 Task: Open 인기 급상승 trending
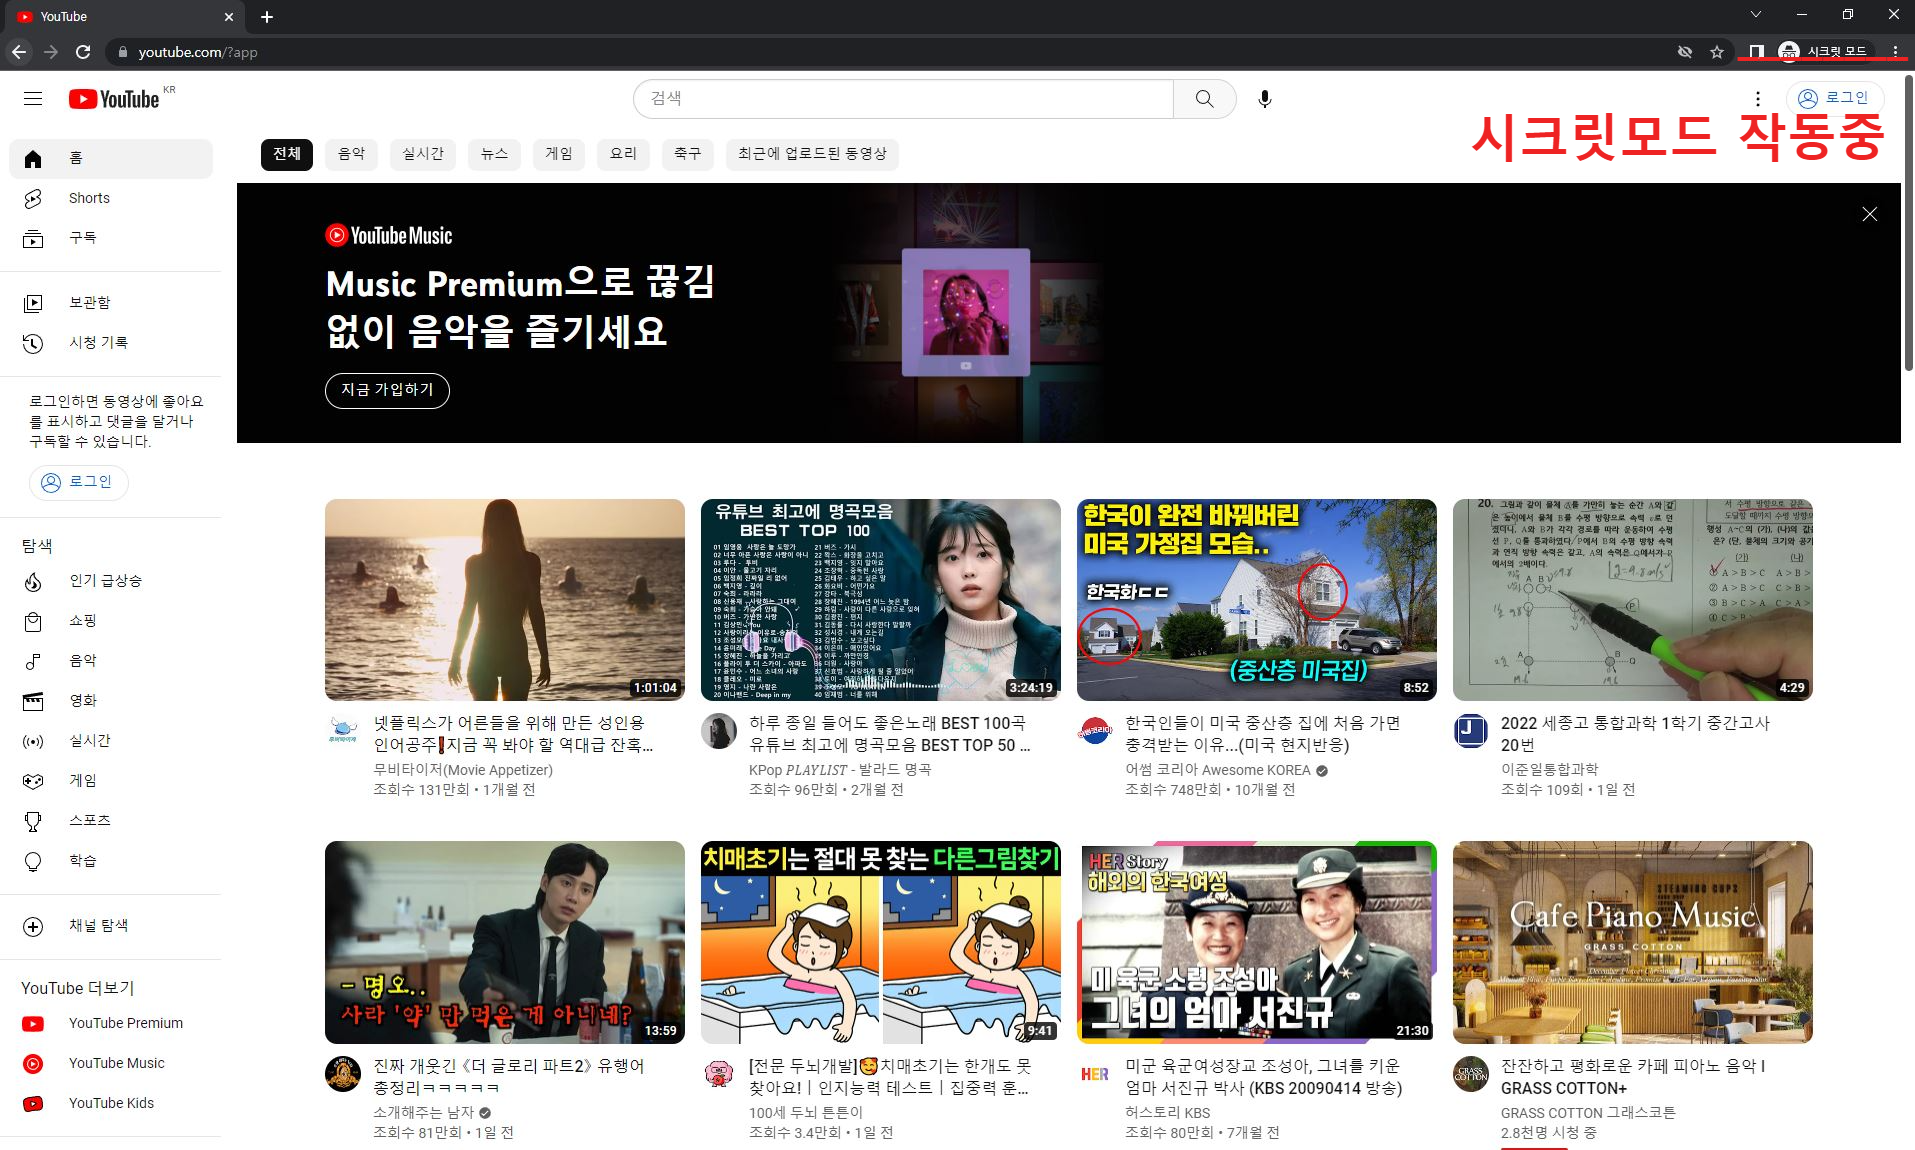(x=111, y=581)
